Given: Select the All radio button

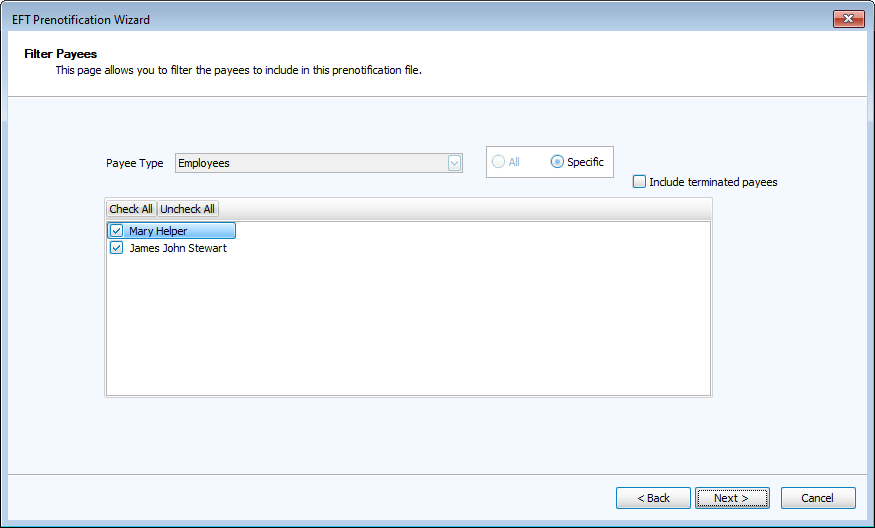Looking at the screenshot, I should 498,162.
